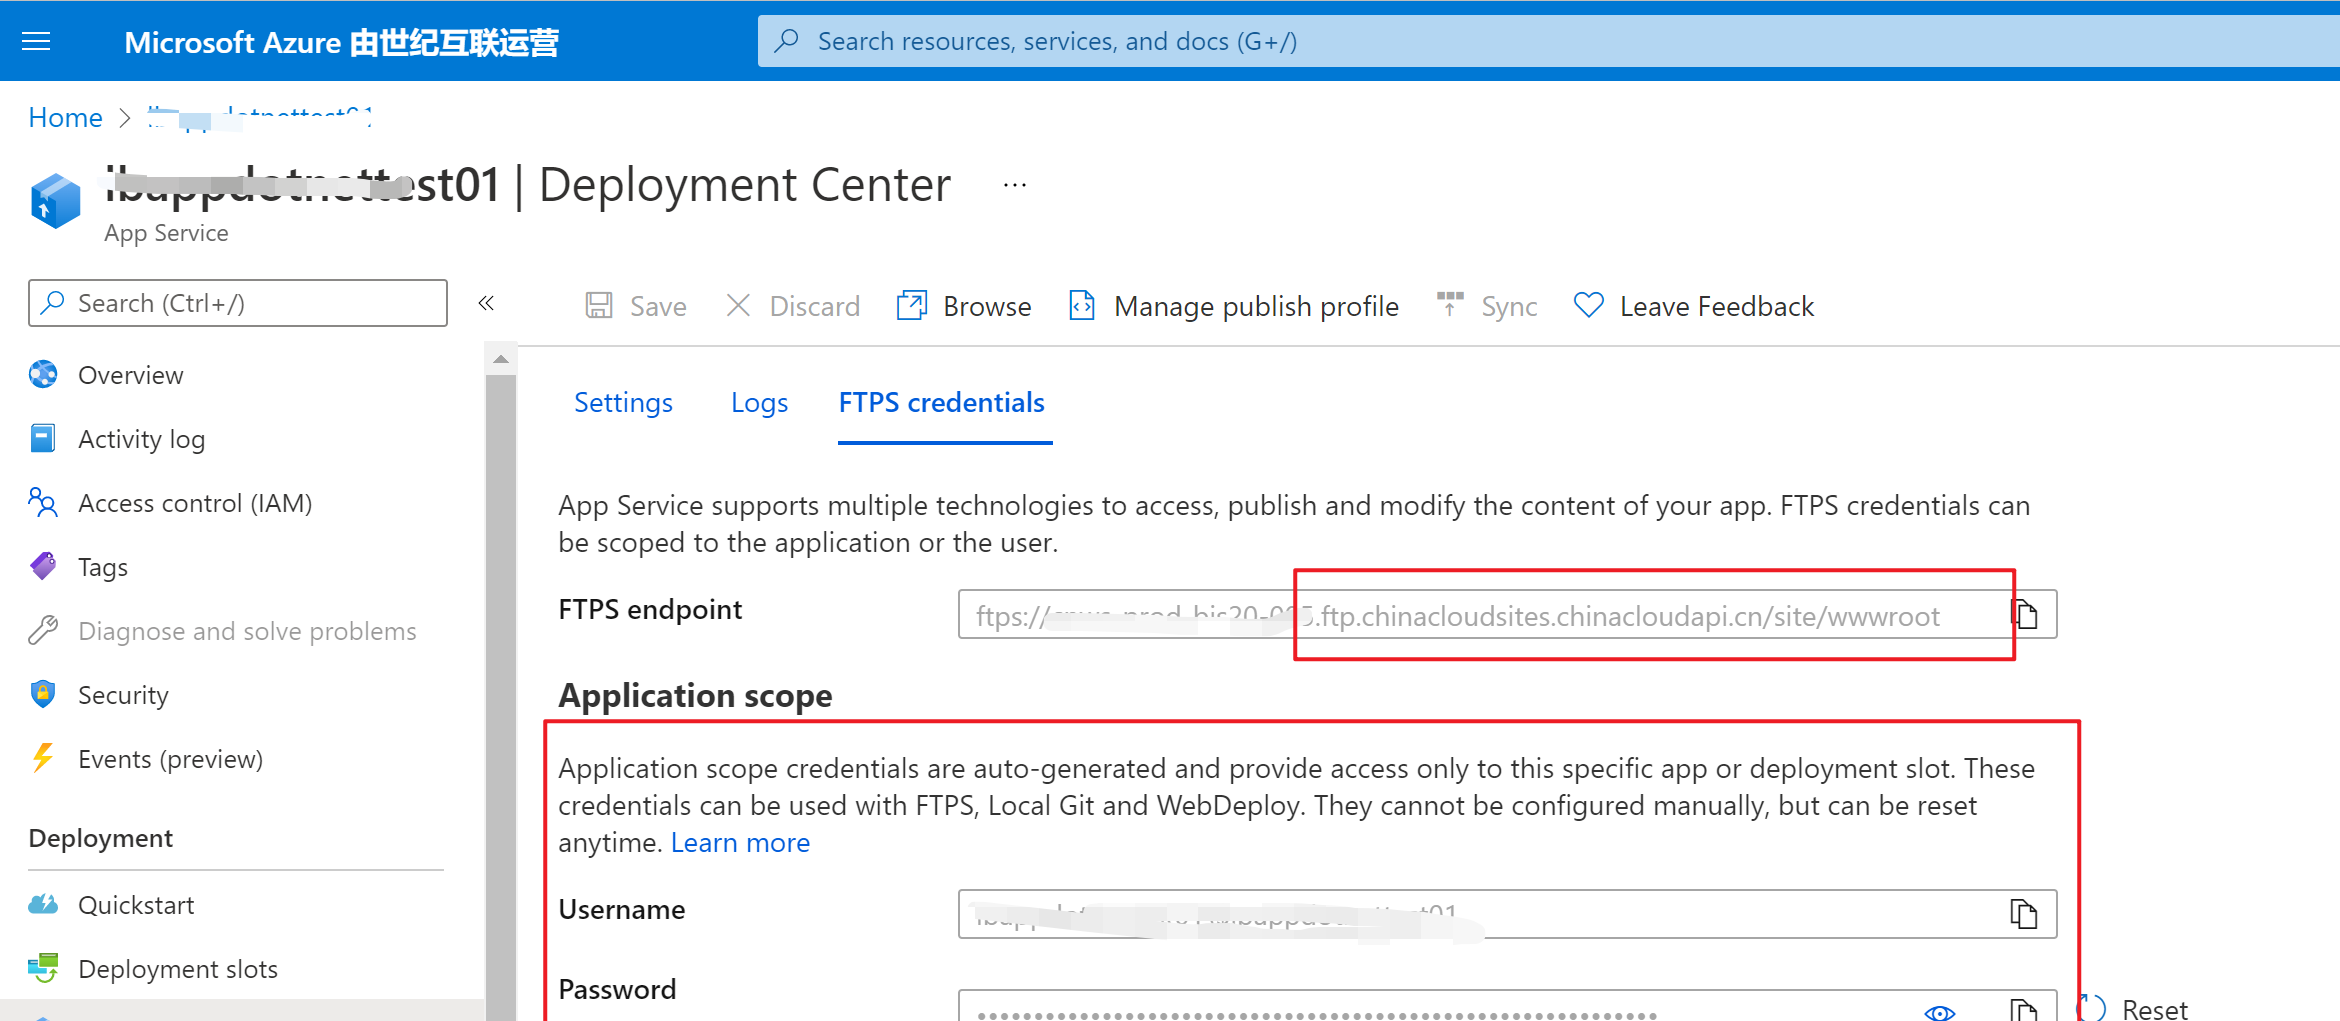Screen dimensions: 2340x1021
Task: Open Manage publish profile
Action: point(1234,306)
